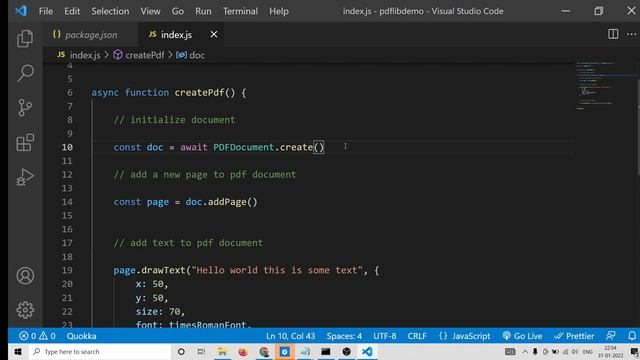Click line number 19 in the gutter

(x=67, y=270)
